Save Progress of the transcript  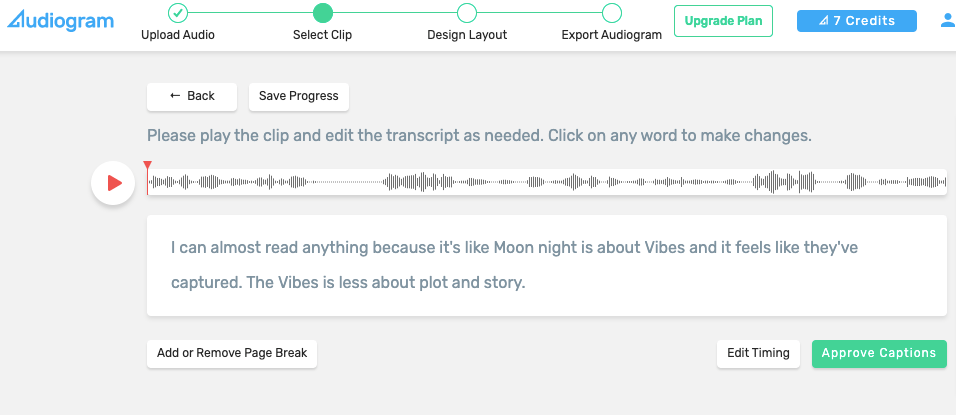[299, 97]
